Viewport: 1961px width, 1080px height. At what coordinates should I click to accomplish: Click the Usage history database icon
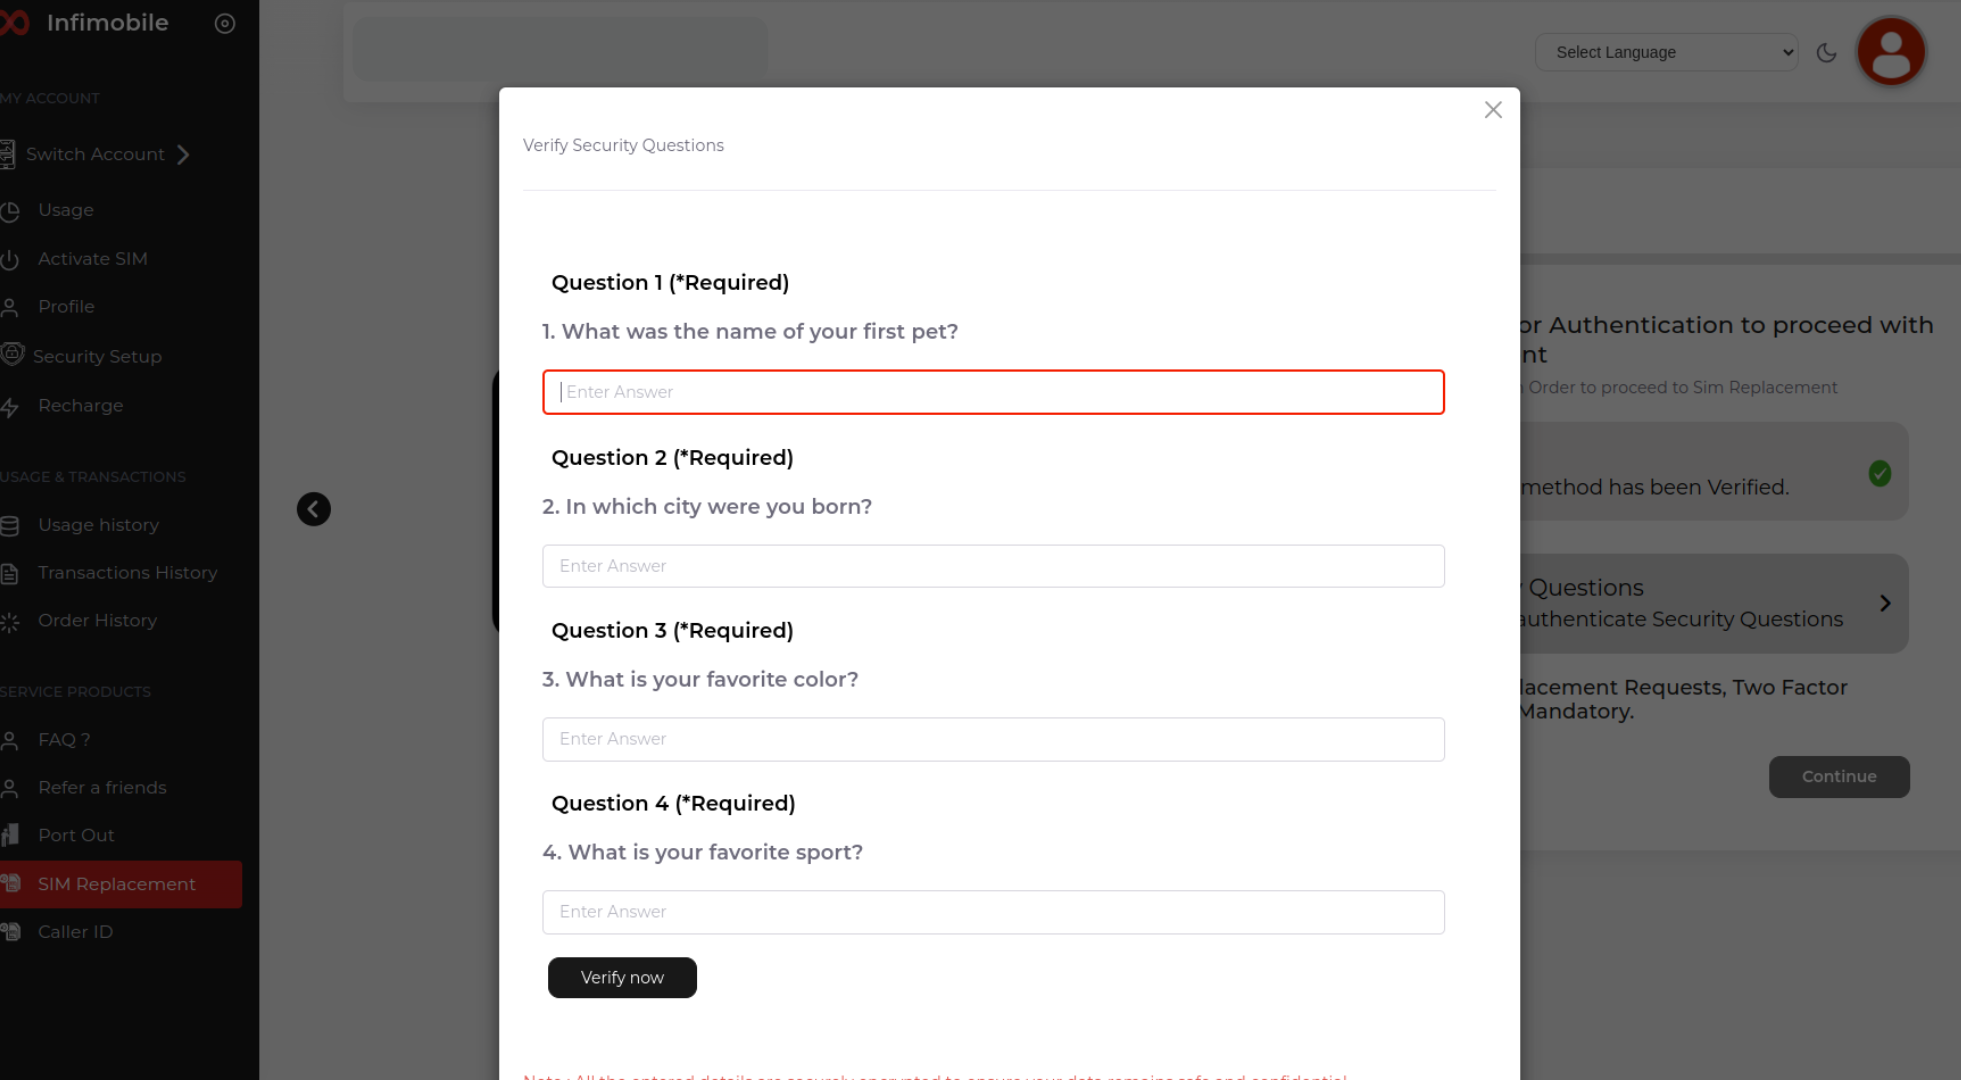10,526
